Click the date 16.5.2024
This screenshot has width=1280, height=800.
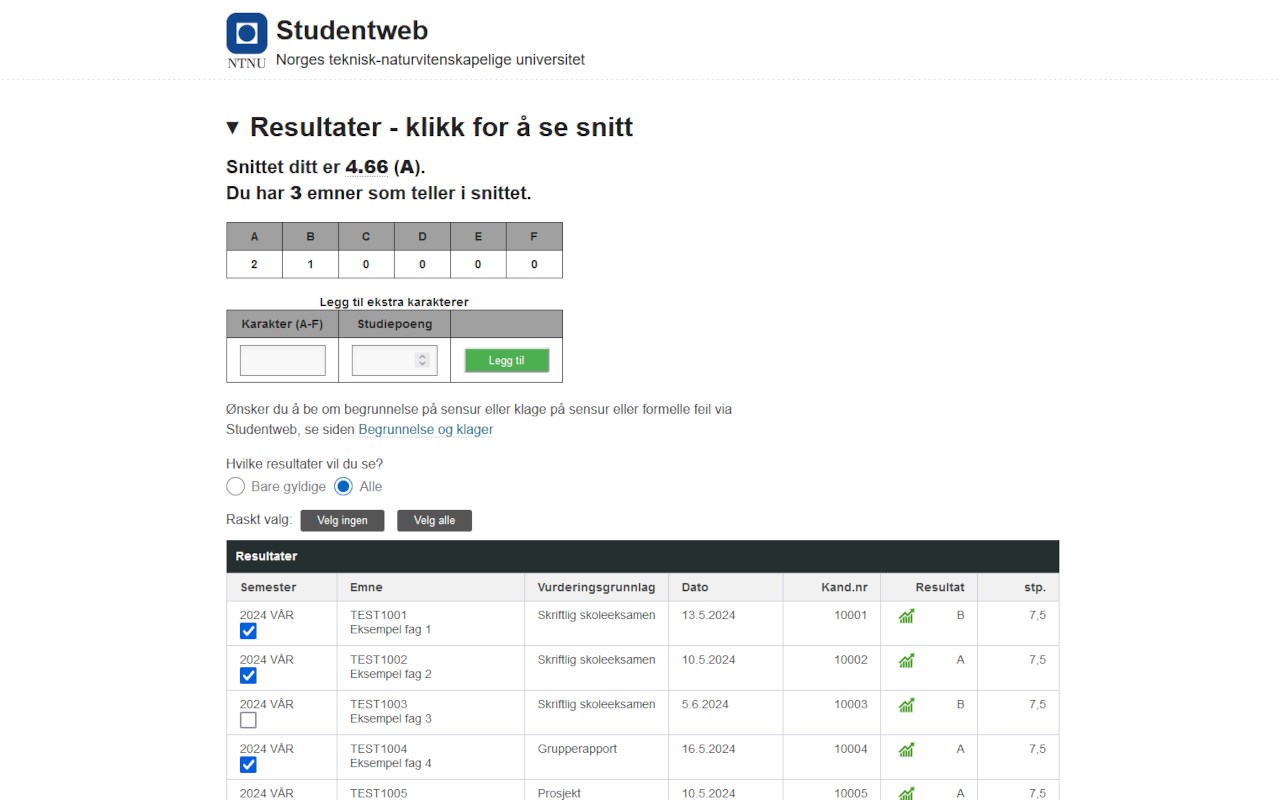coord(708,749)
